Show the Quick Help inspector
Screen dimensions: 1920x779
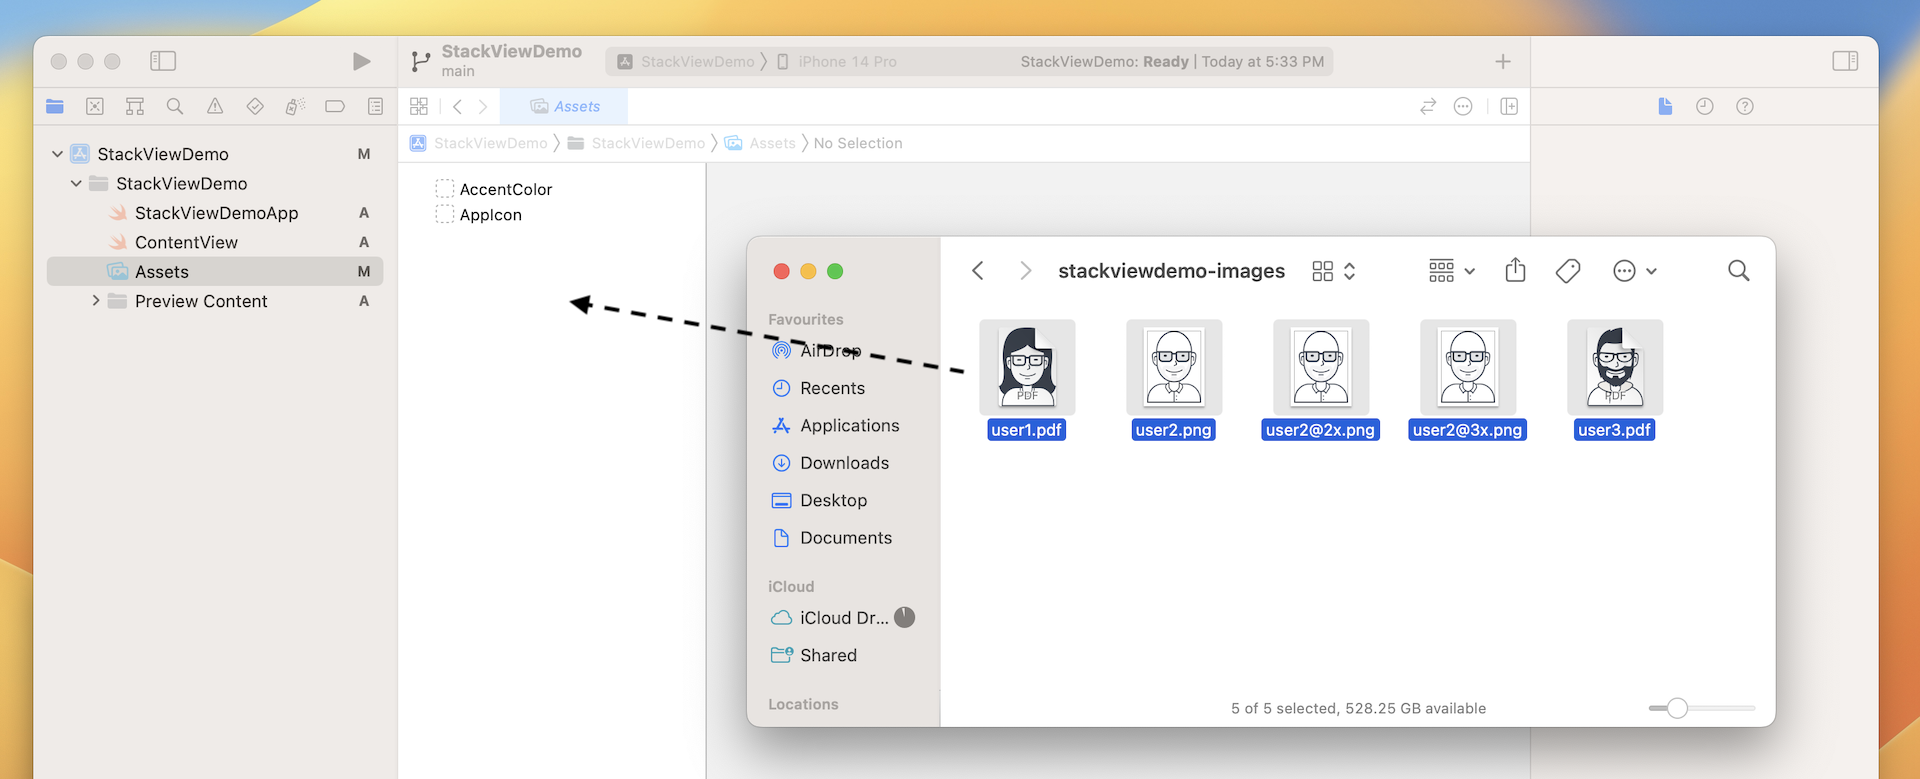click(1745, 106)
